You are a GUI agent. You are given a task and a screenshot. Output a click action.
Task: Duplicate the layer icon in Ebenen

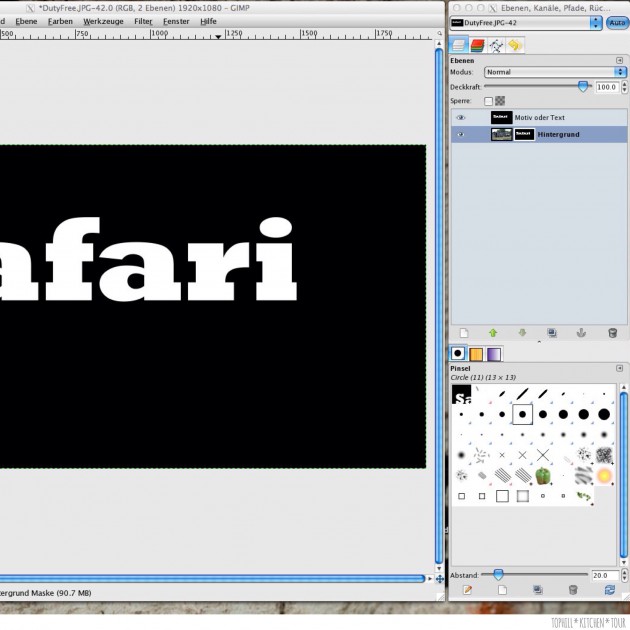552,333
